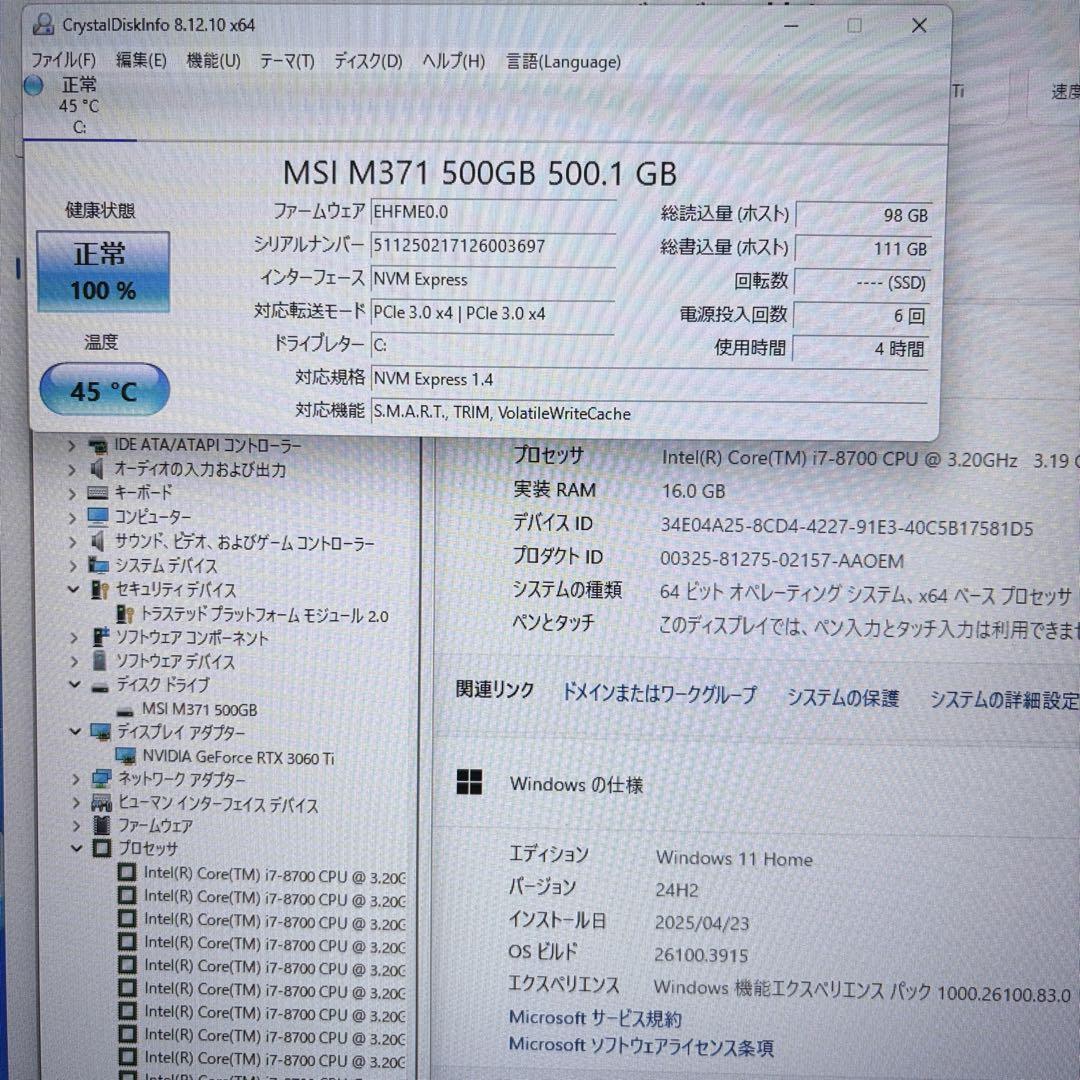The width and height of the screenshot is (1080, 1080).
Task: Click the transfer mode field PCIe 3.0 x4
Action: tap(493, 313)
